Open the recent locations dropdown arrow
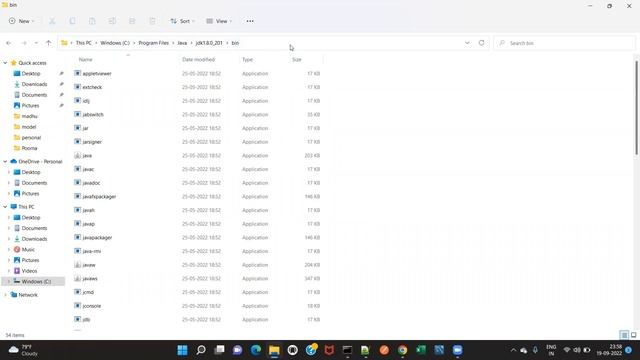Image resolution: width=640 pixels, height=360 pixels. (36, 43)
